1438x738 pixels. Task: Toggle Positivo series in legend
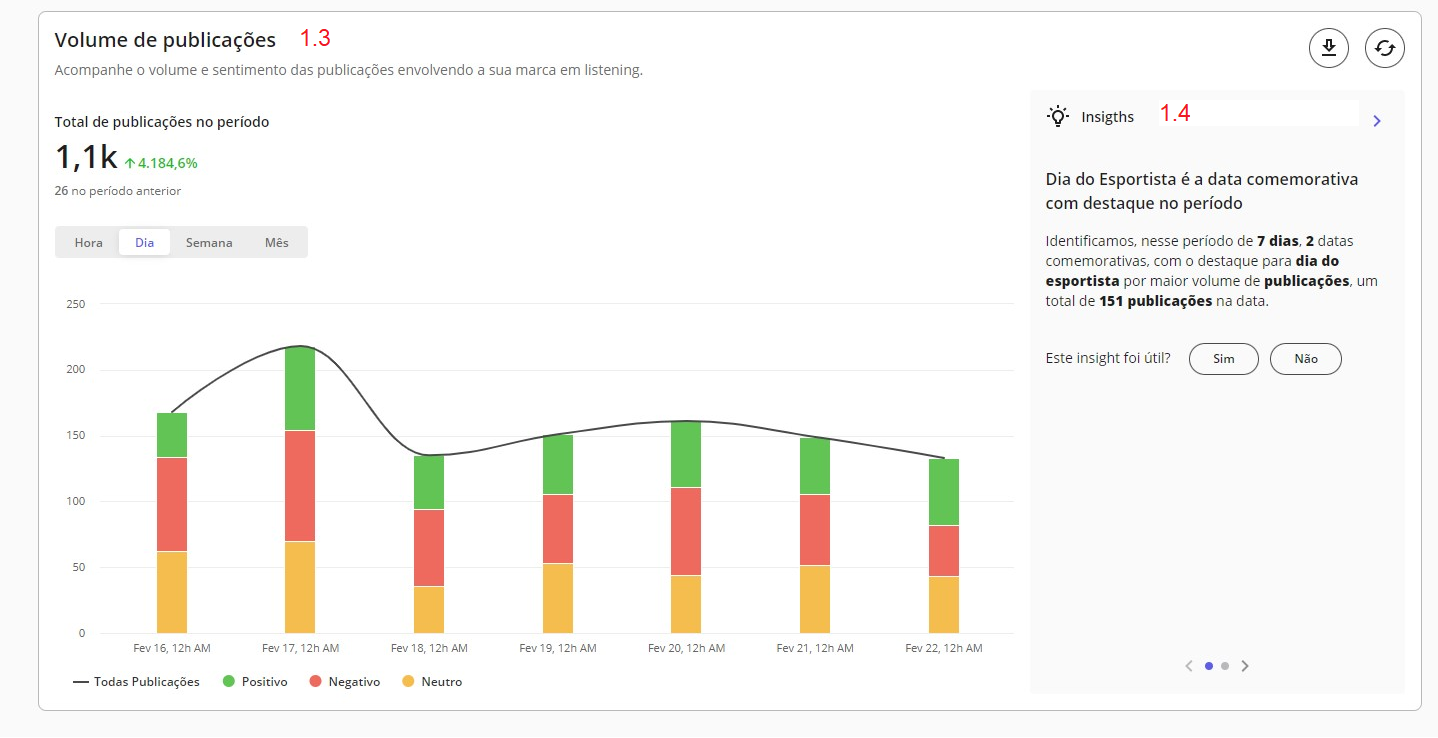pos(255,682)
